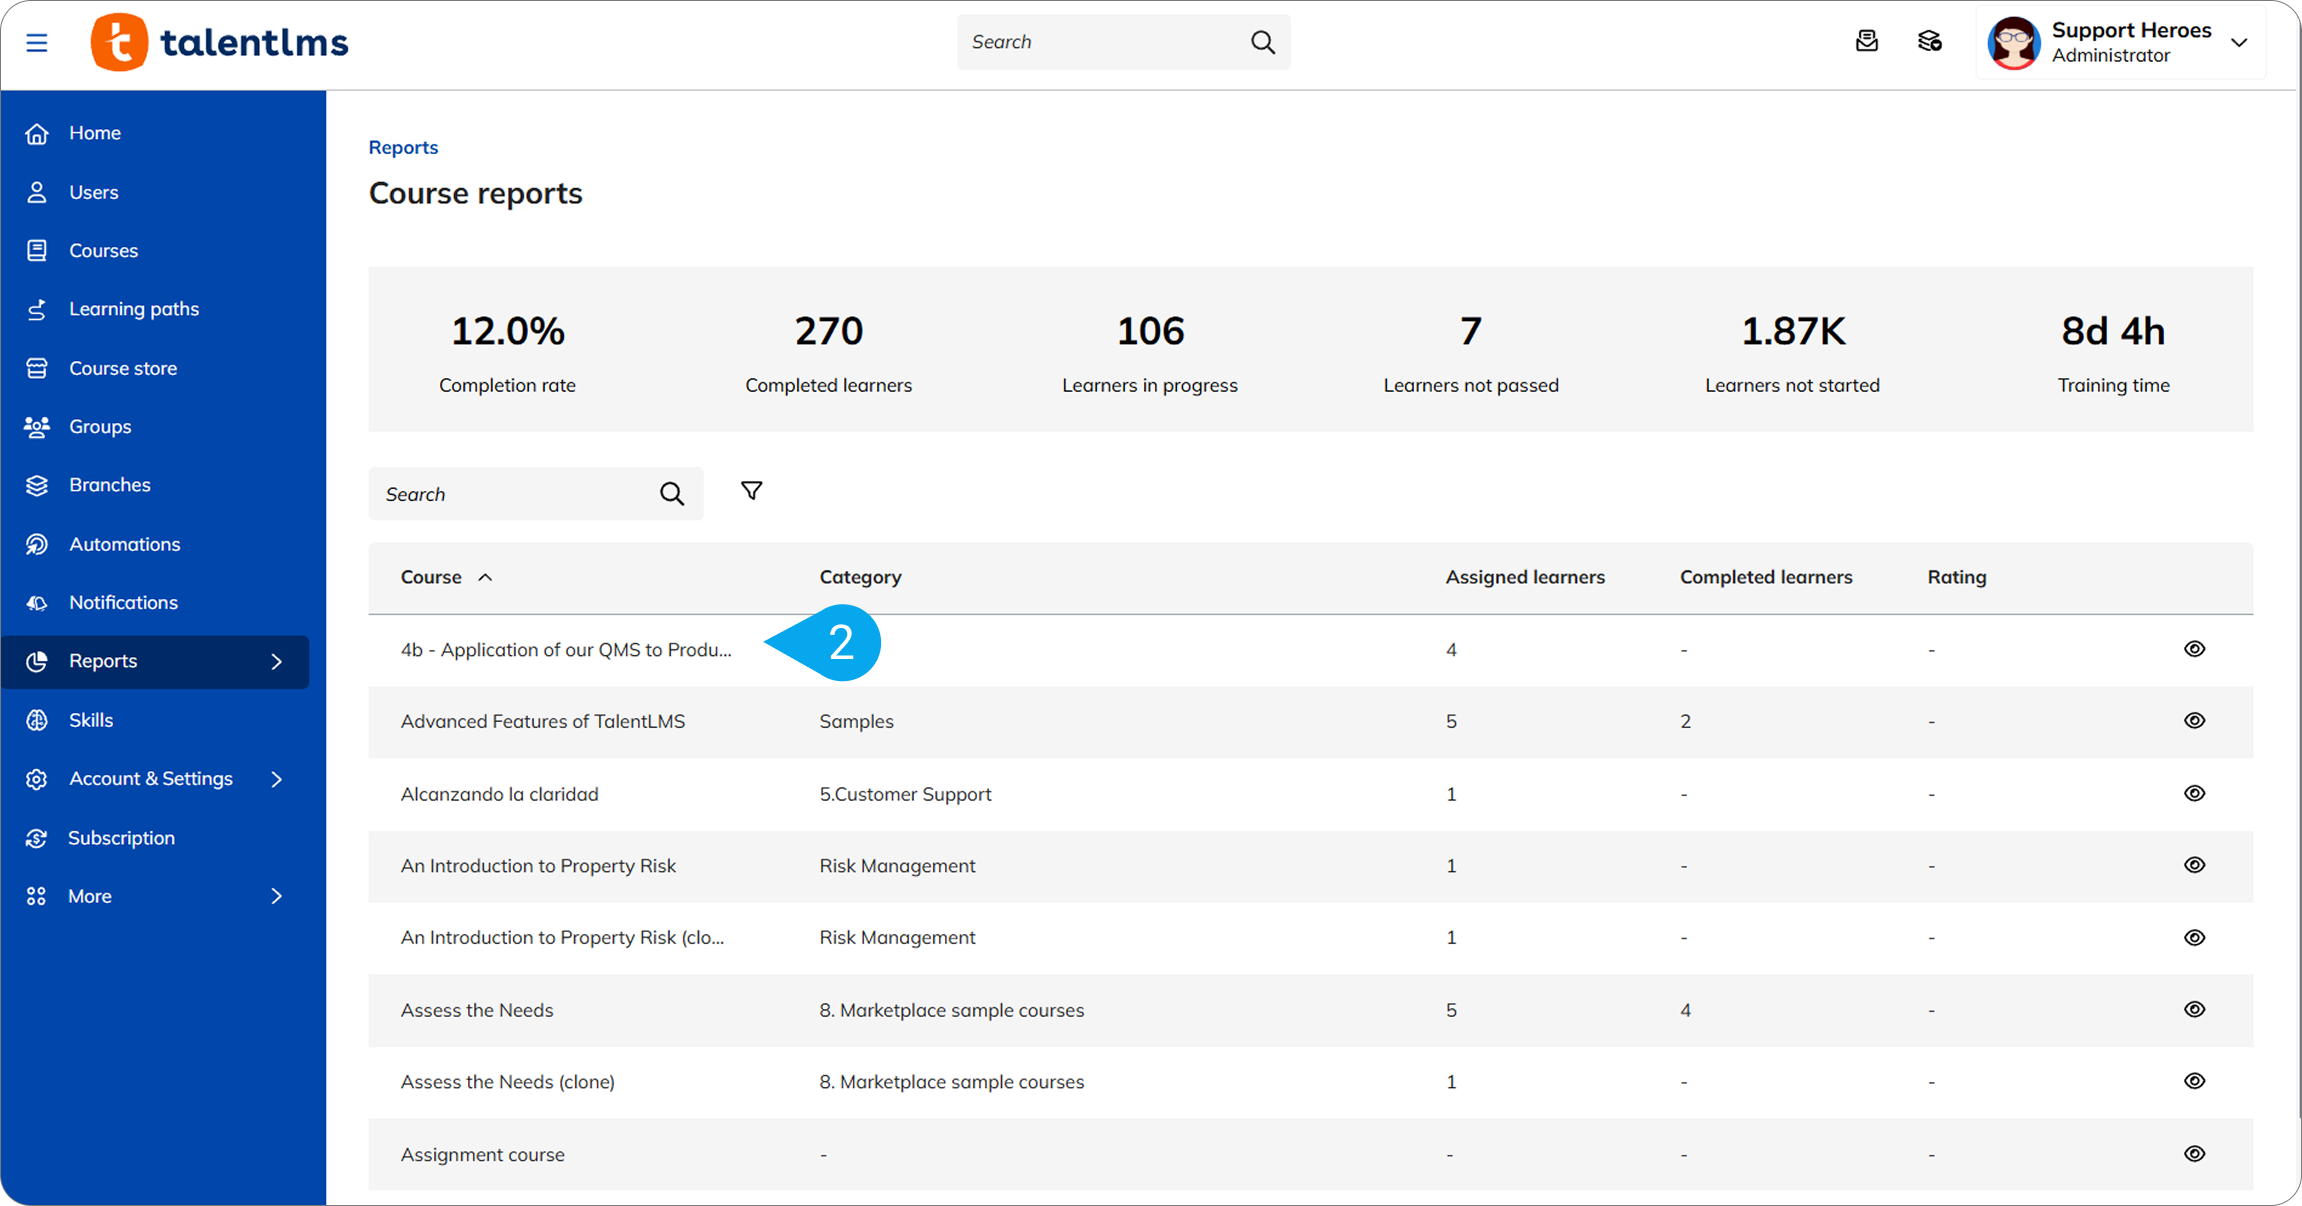Click eye icon for Assignment course row
The height and width of the screenshot is (1206, 2302).
[2194, 1154]
